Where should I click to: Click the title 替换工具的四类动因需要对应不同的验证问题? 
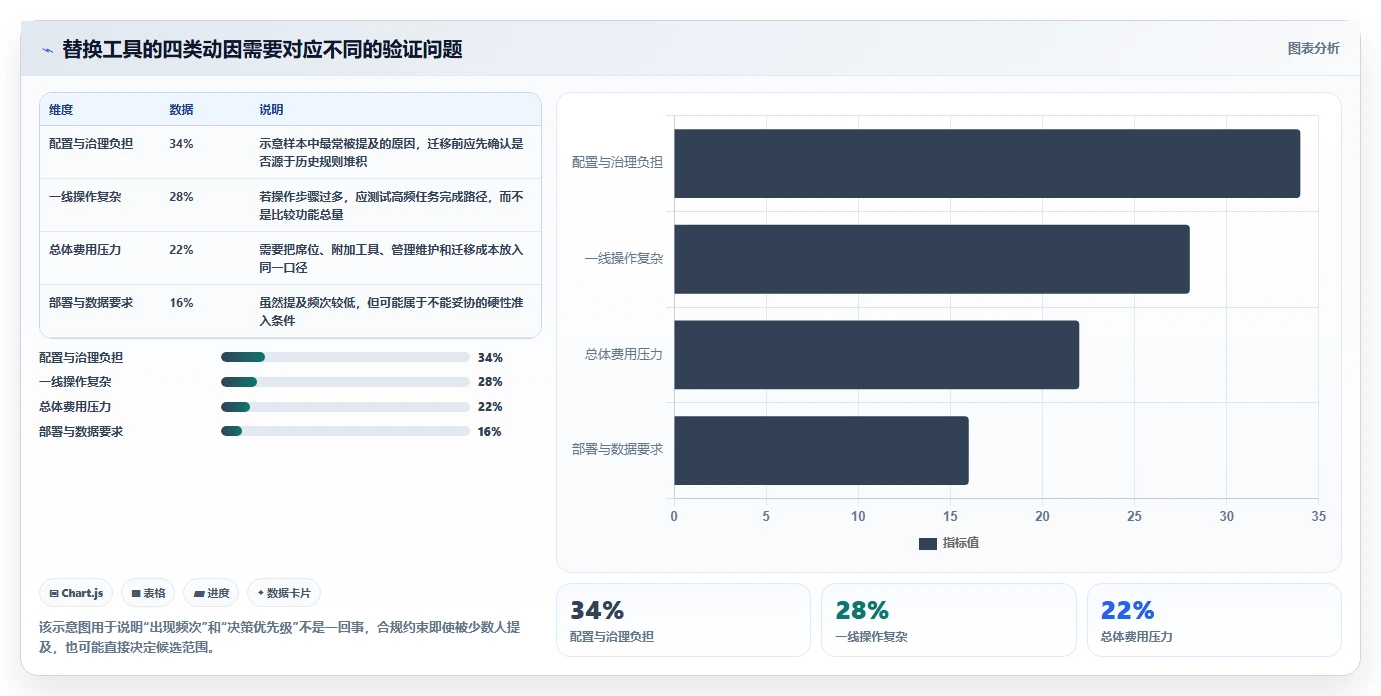coord(262,49)
